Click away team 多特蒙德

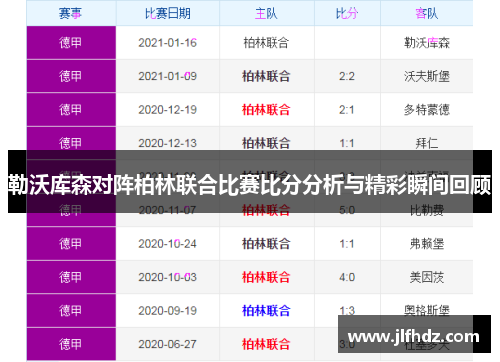pyautogui.click(x=427, y=110)
